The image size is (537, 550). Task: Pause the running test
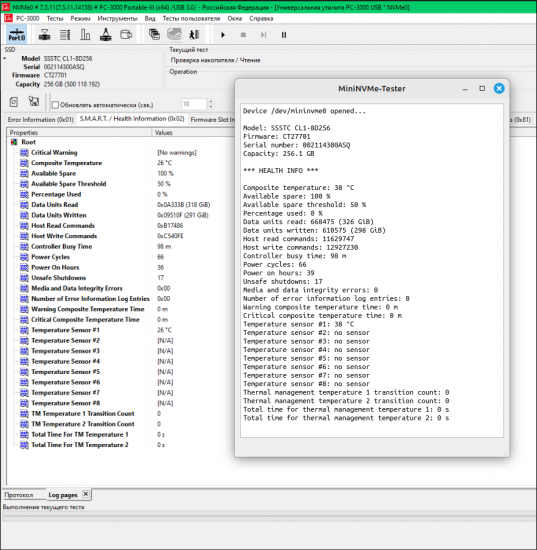coord(284,35)
